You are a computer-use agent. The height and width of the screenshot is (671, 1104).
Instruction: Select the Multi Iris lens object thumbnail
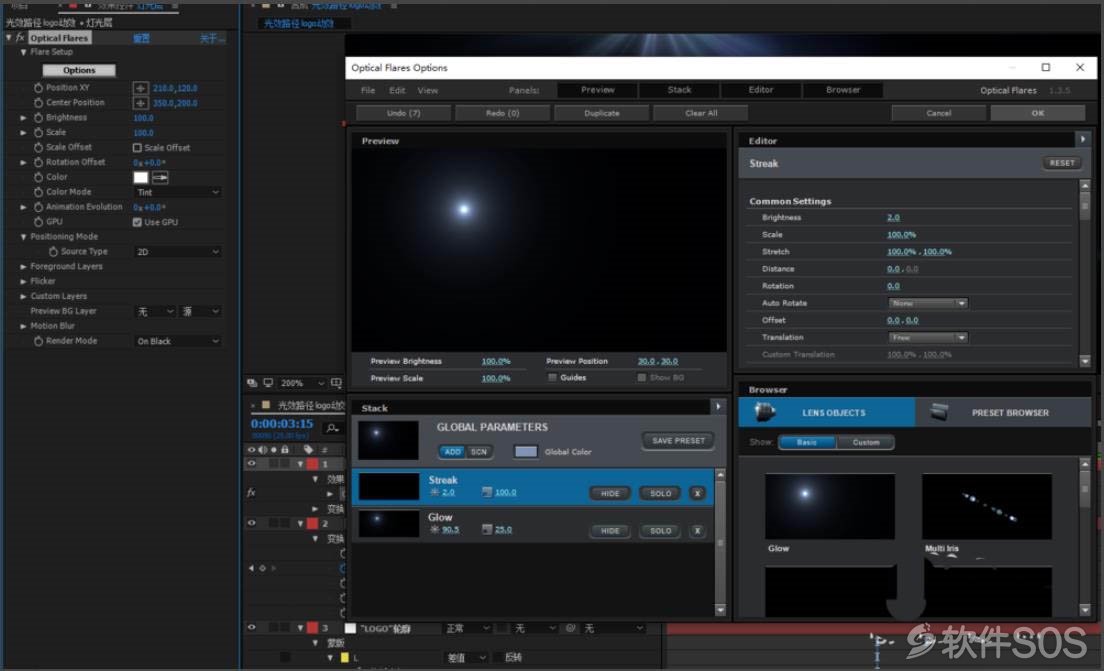click(986, 507)
